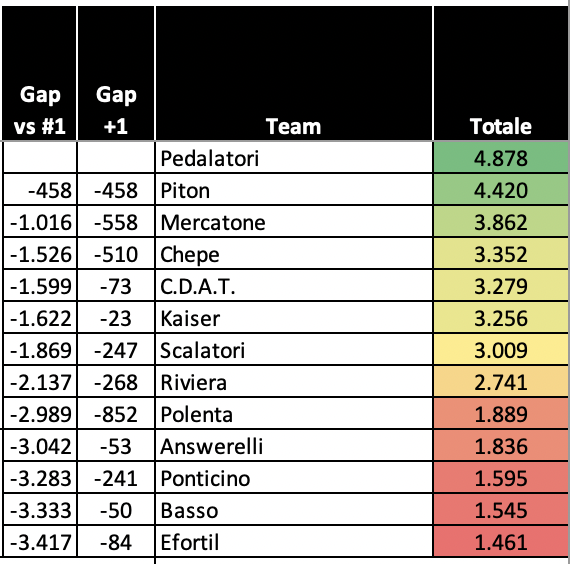Select the Totale column header

[501, 73]
